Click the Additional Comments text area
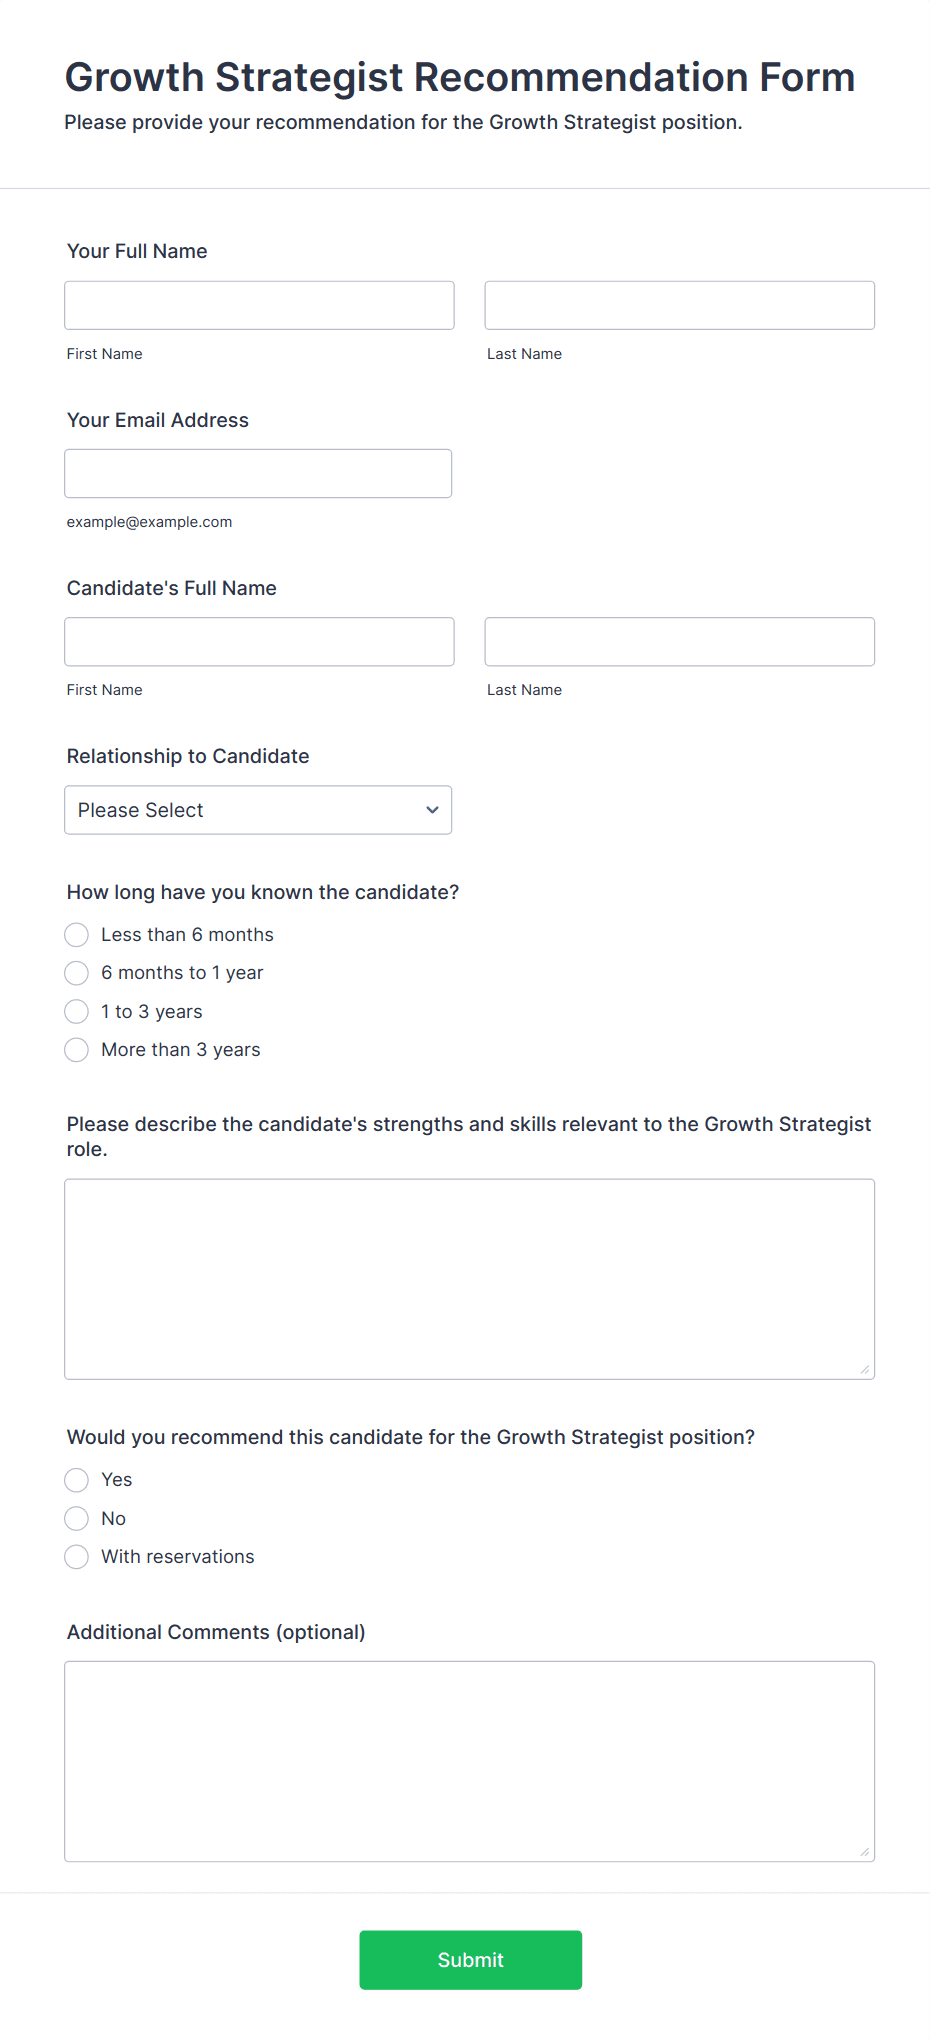 tap(470, 1761)
